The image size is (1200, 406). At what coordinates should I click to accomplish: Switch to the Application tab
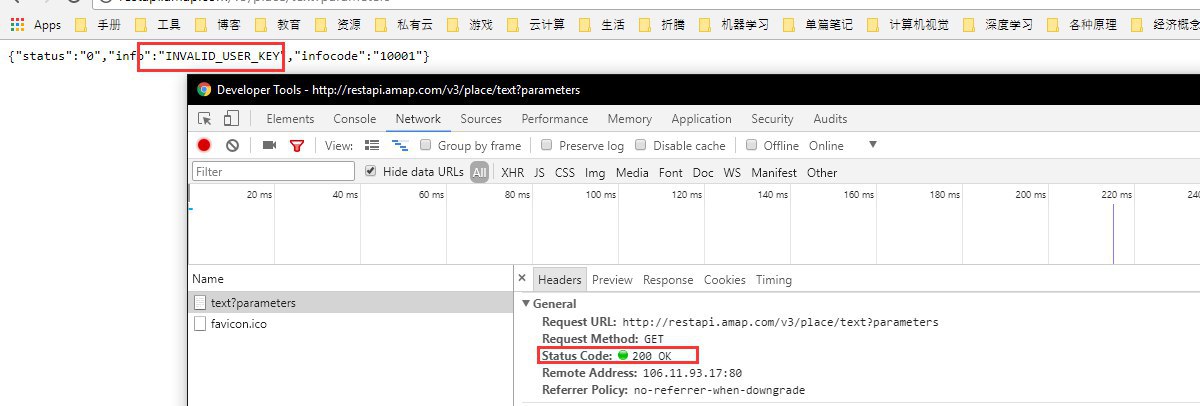tap(702, 119)
